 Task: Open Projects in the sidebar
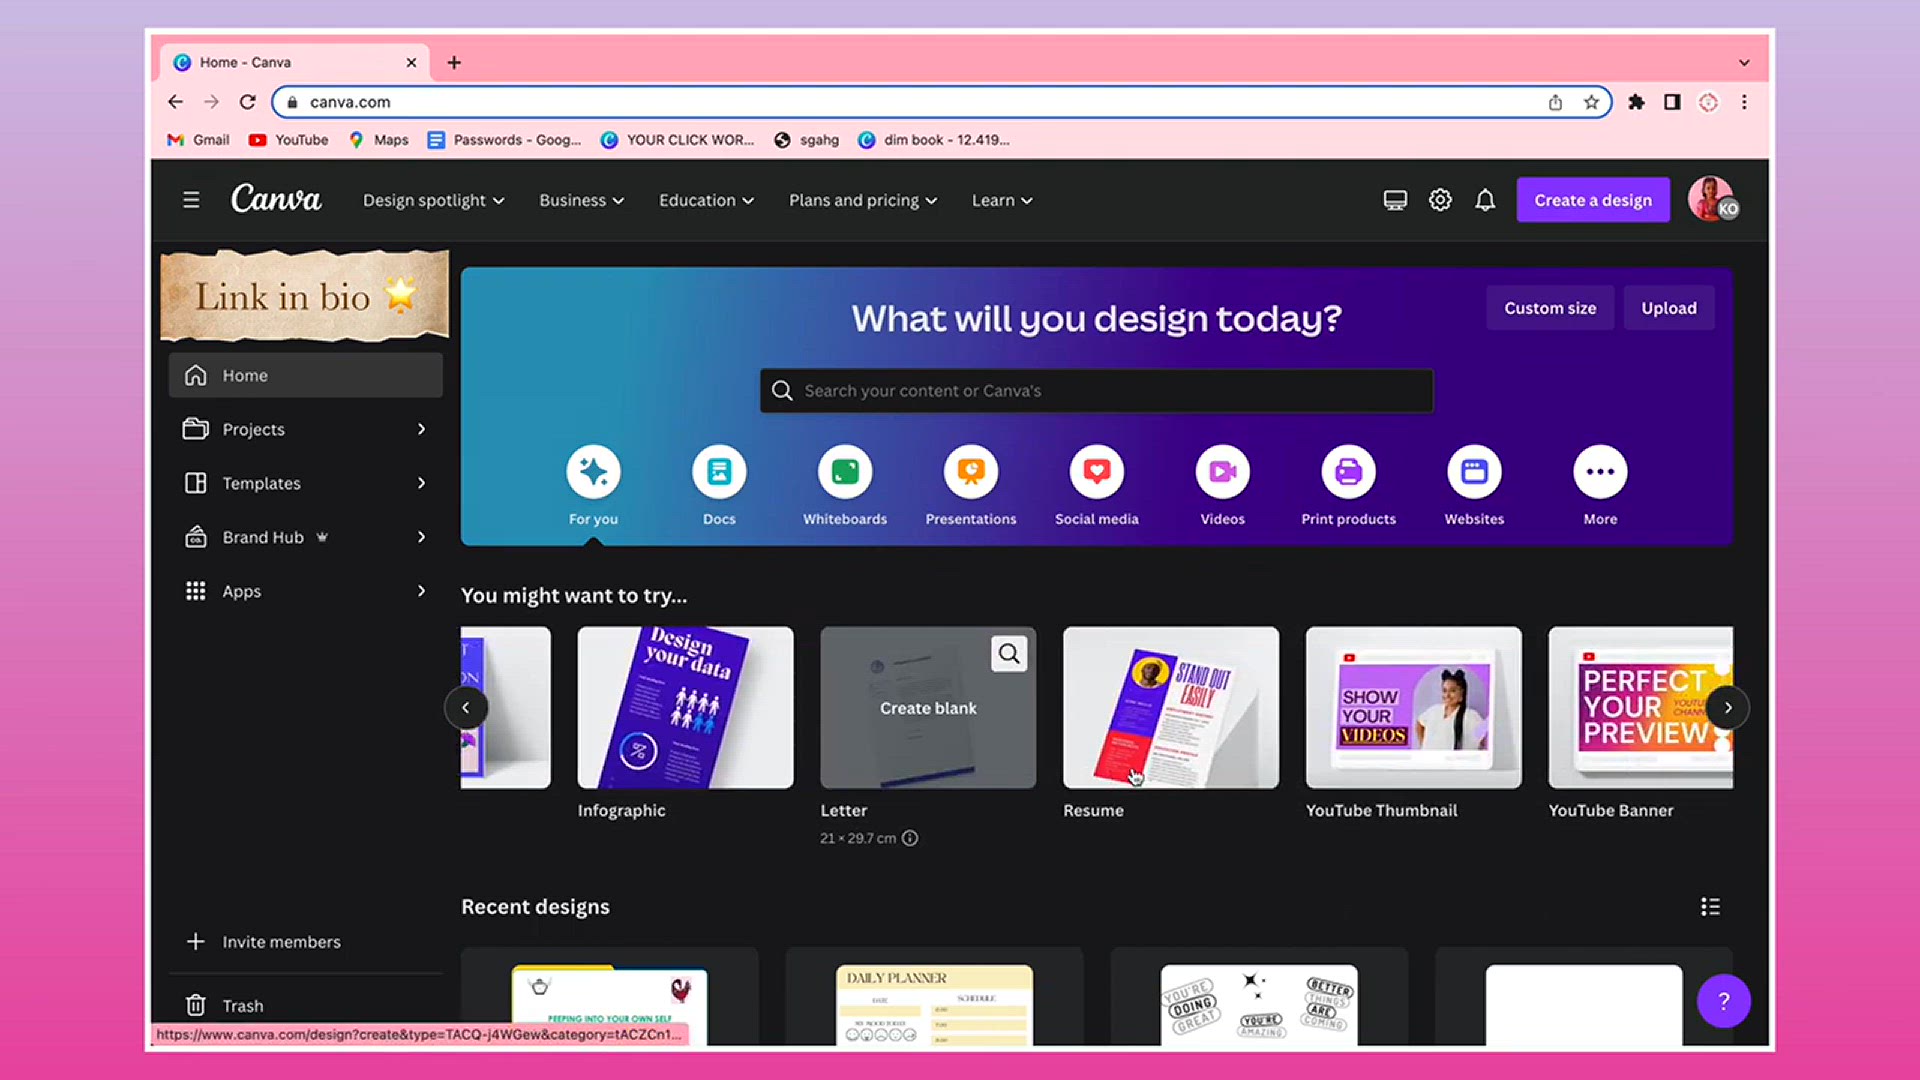(x=305, y=429)
